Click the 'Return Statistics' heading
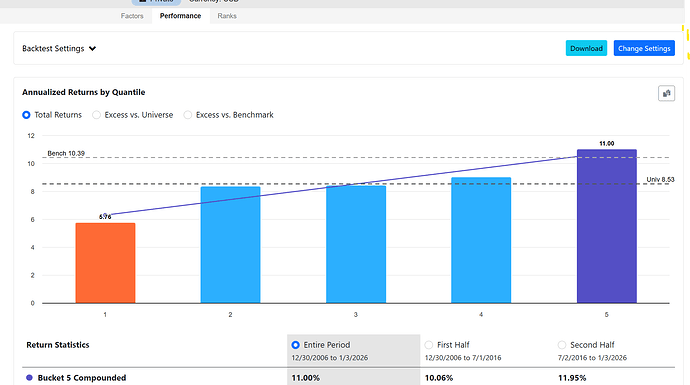The height and width of the screenshot is (385, 690). click(x=58, y=345)
